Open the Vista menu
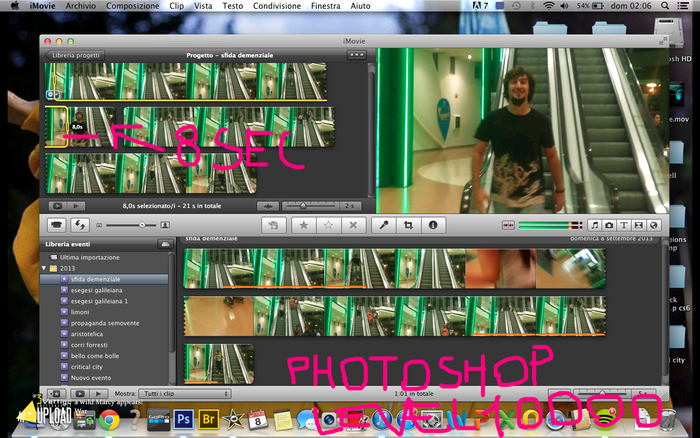 (203, 6)
